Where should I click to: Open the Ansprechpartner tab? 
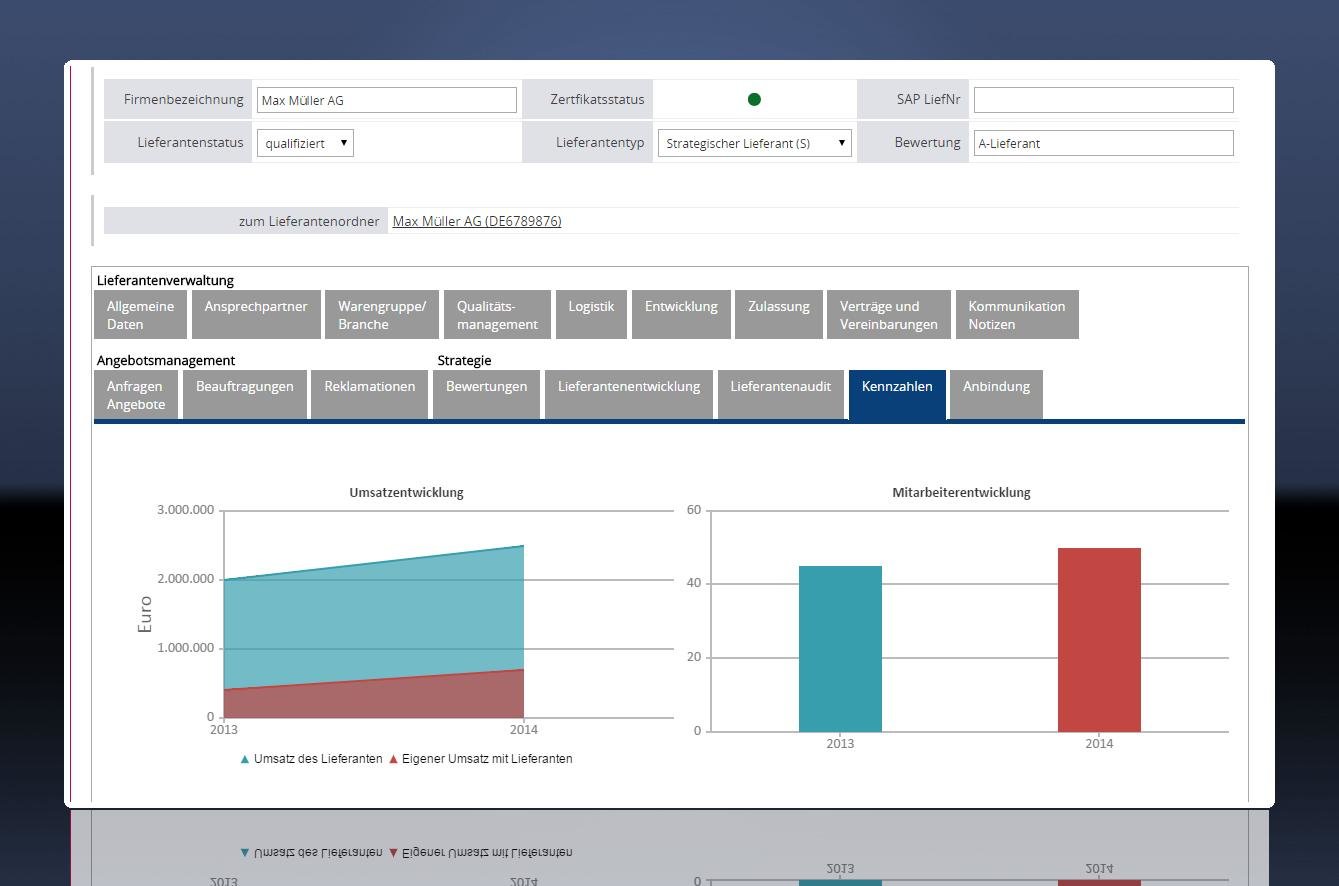(x=256, y=315)
